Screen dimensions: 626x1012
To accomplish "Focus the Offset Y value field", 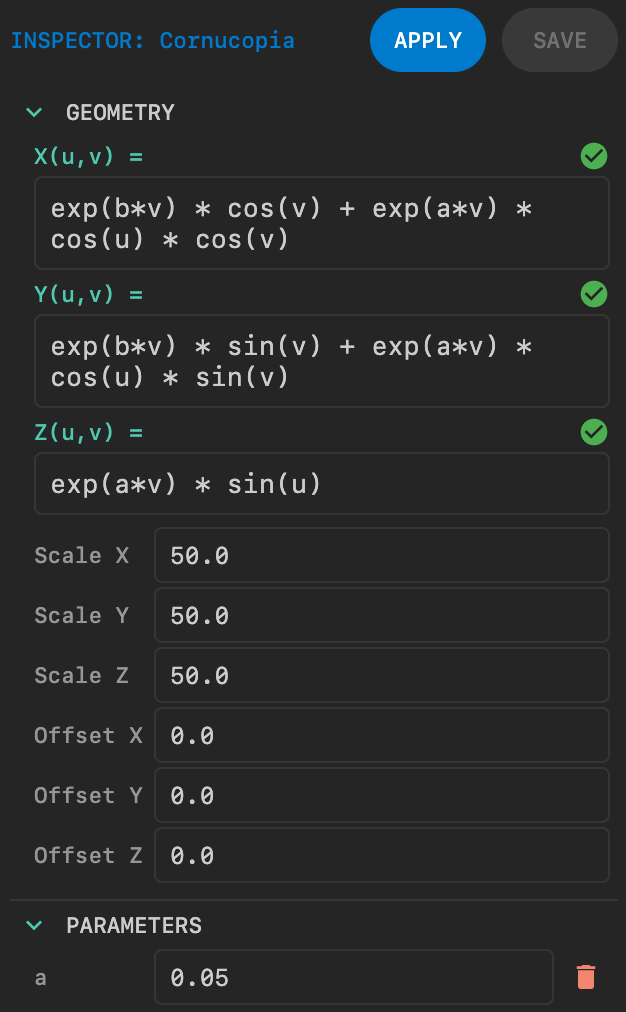I will [381, 795].
